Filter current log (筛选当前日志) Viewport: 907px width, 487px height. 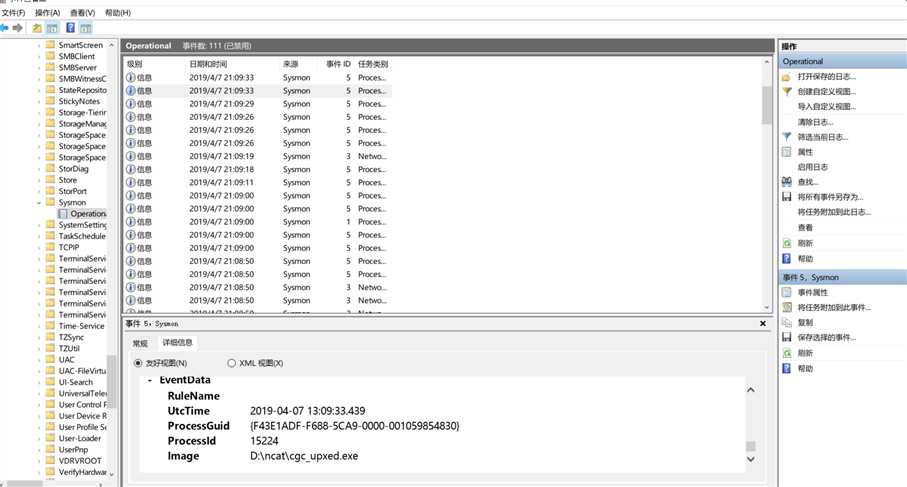tap(823, 137)
